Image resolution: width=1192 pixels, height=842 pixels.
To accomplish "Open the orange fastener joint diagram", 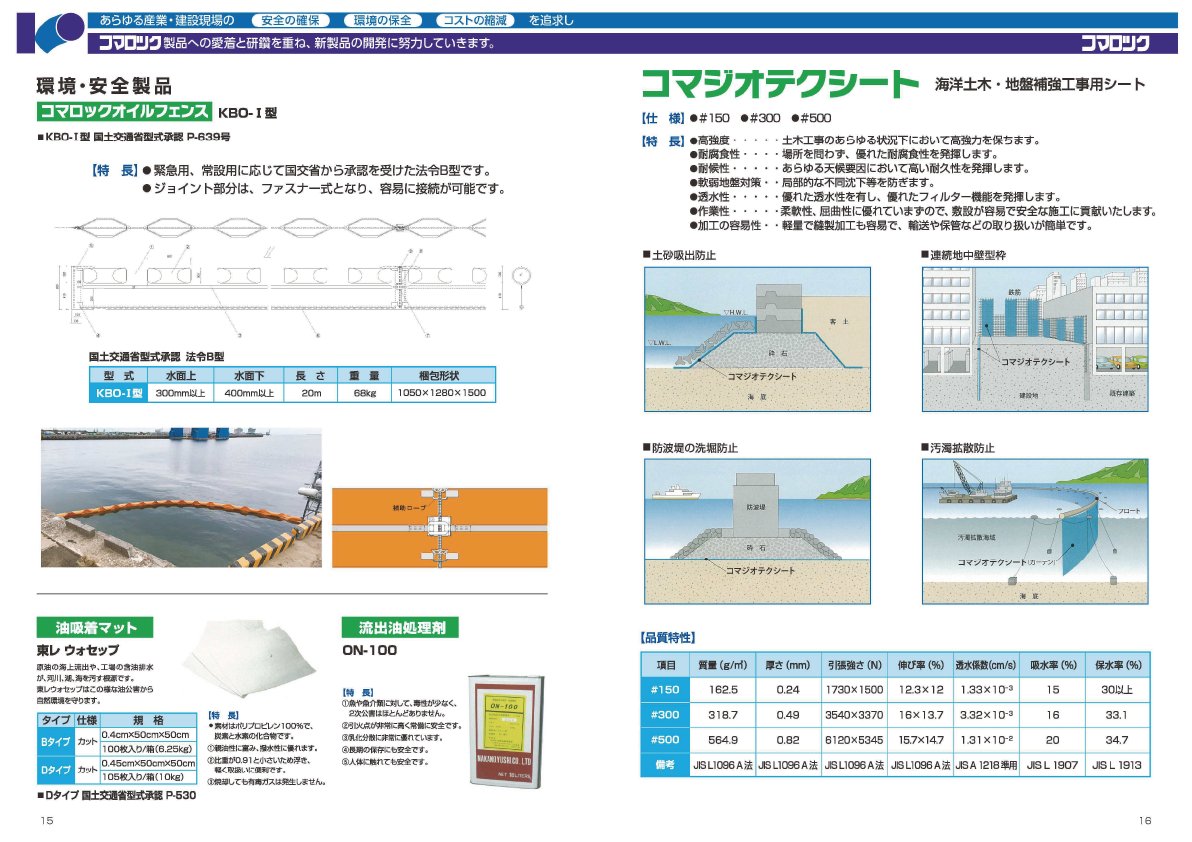I will click(x=439, y=527).
